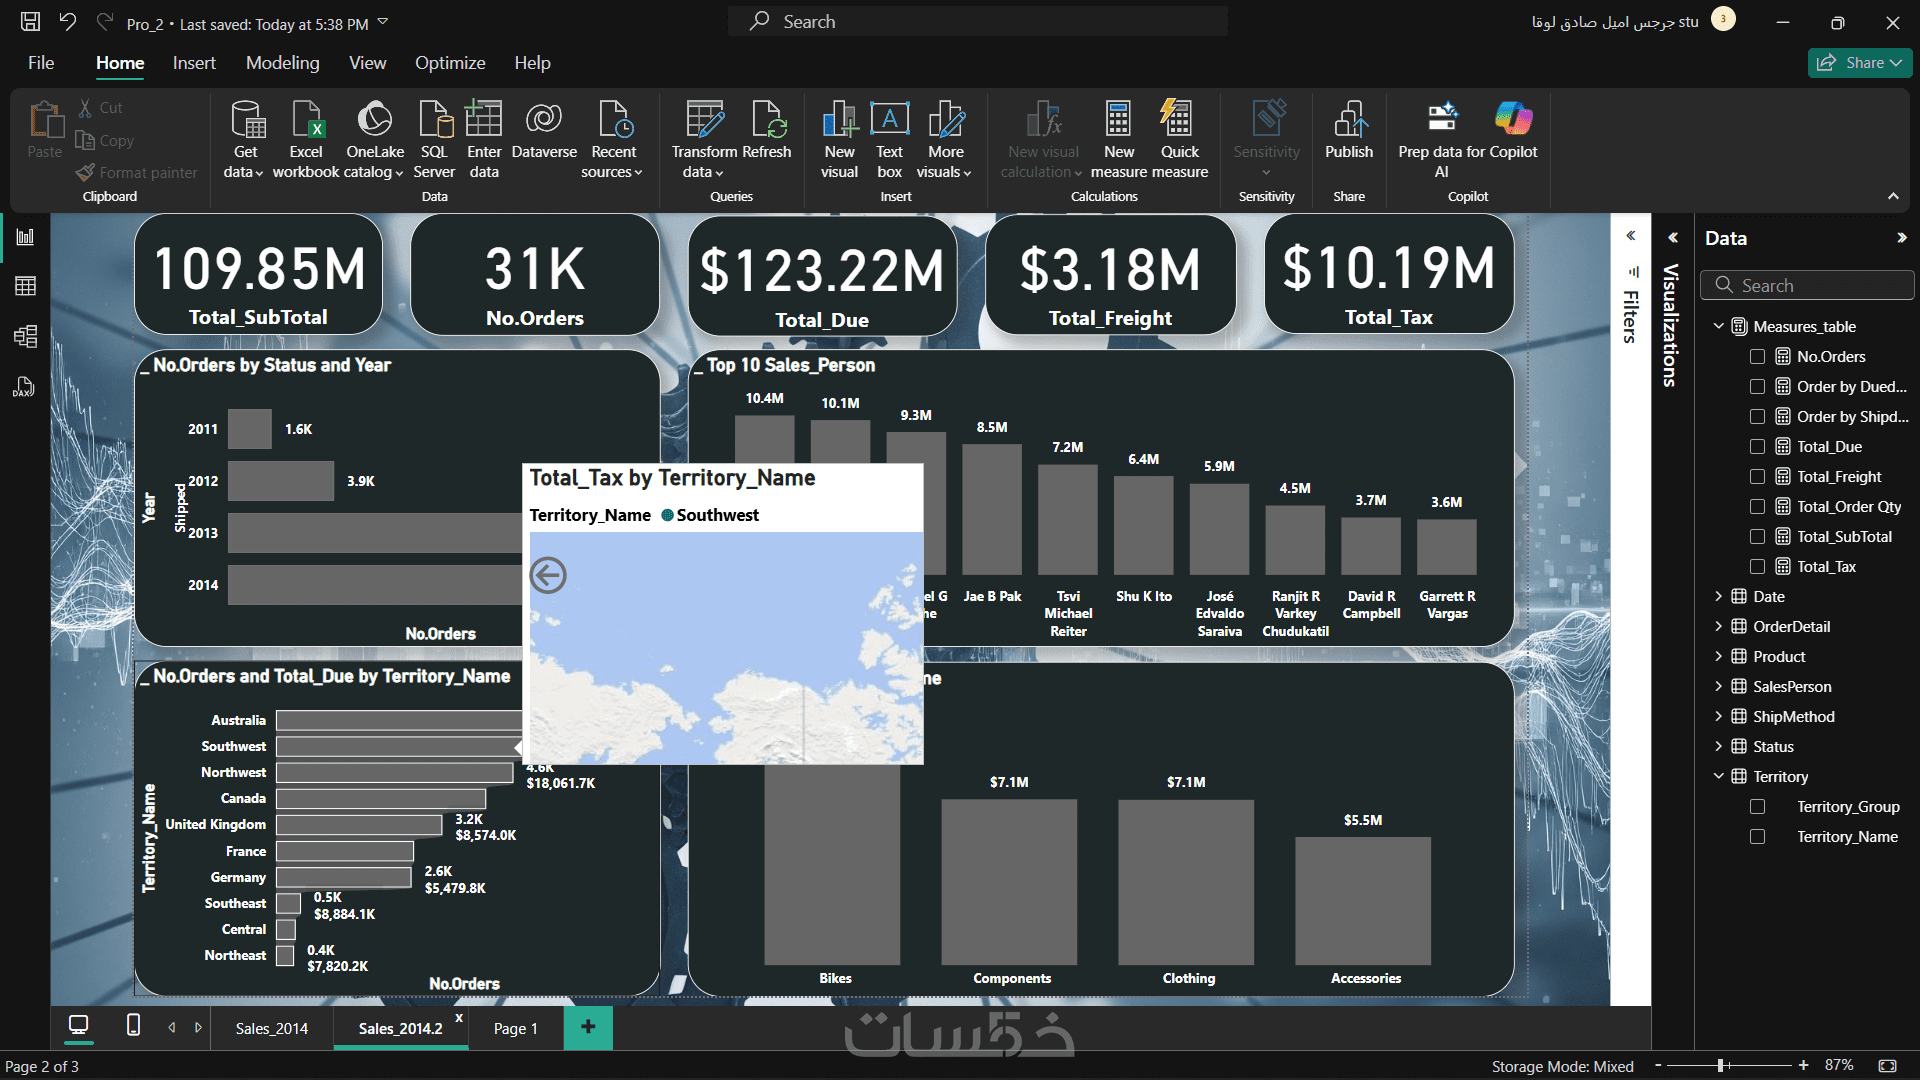
Task: Collapse the Measures_table tree node
Action: (x=1718, y=326)
